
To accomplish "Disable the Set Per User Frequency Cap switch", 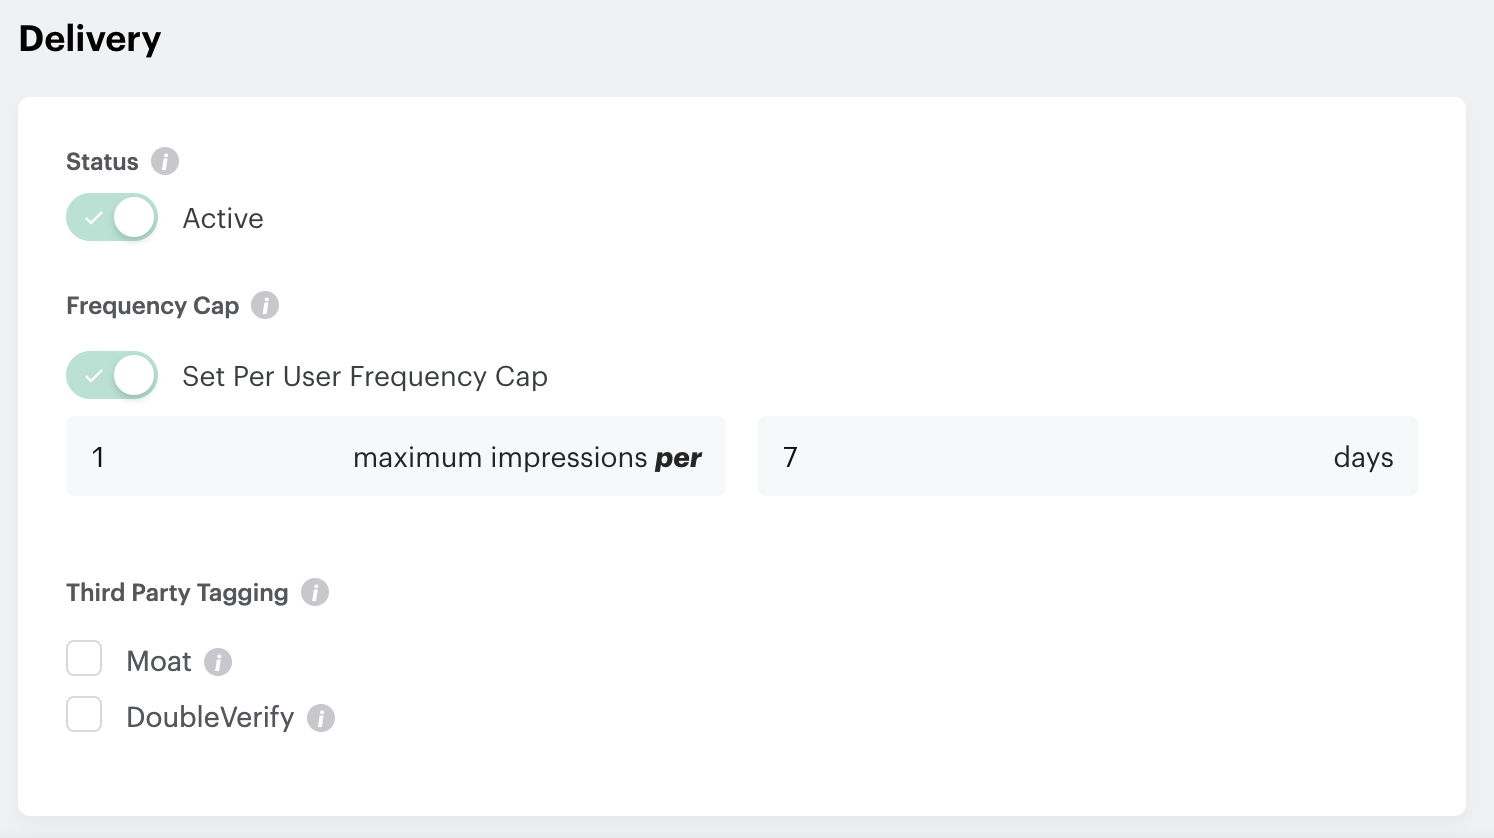I will [x=112, y=376].
